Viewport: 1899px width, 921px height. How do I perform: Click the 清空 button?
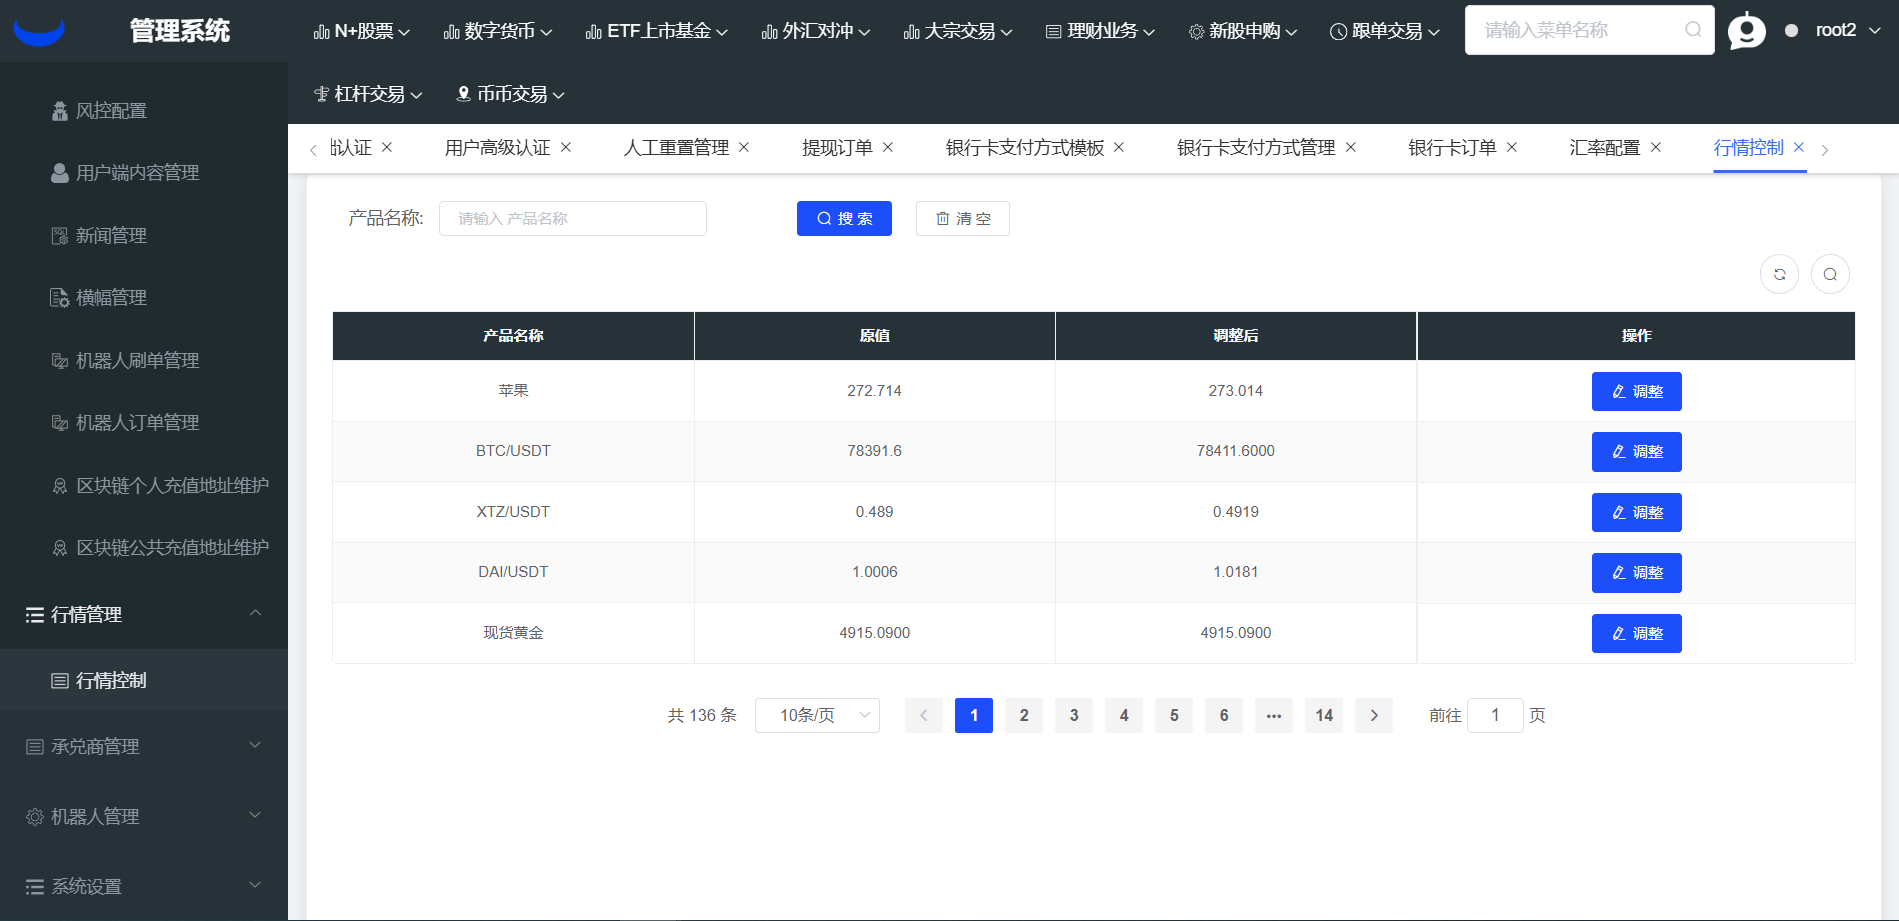[962, 219]
